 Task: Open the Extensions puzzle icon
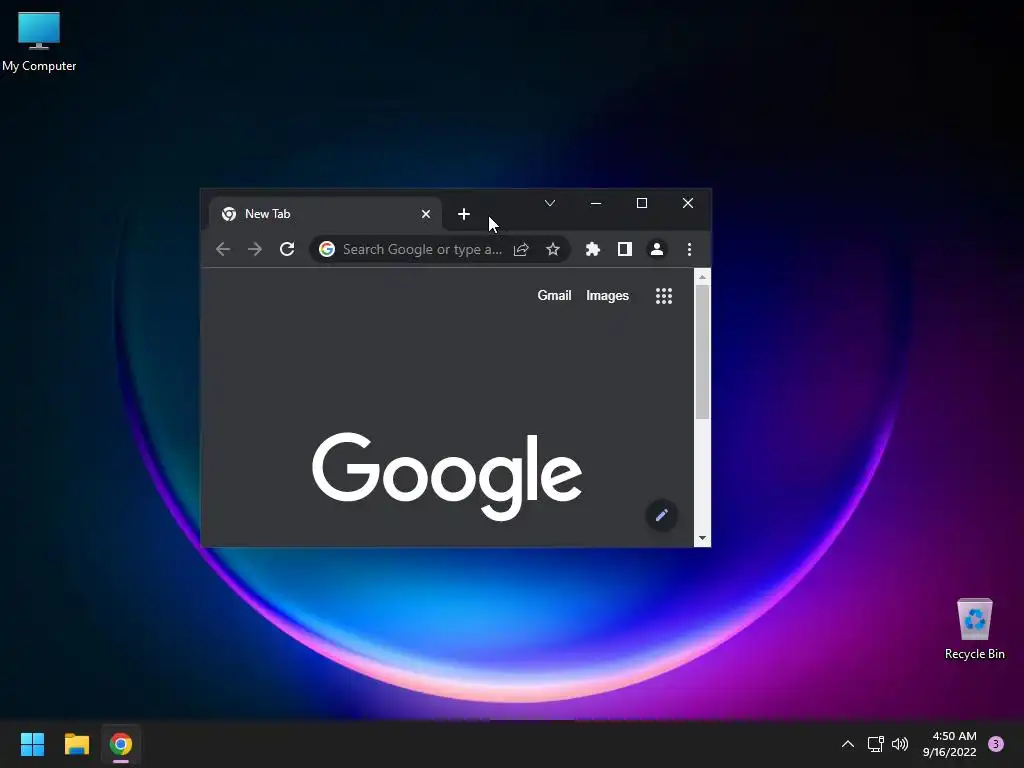pos(592,249)
